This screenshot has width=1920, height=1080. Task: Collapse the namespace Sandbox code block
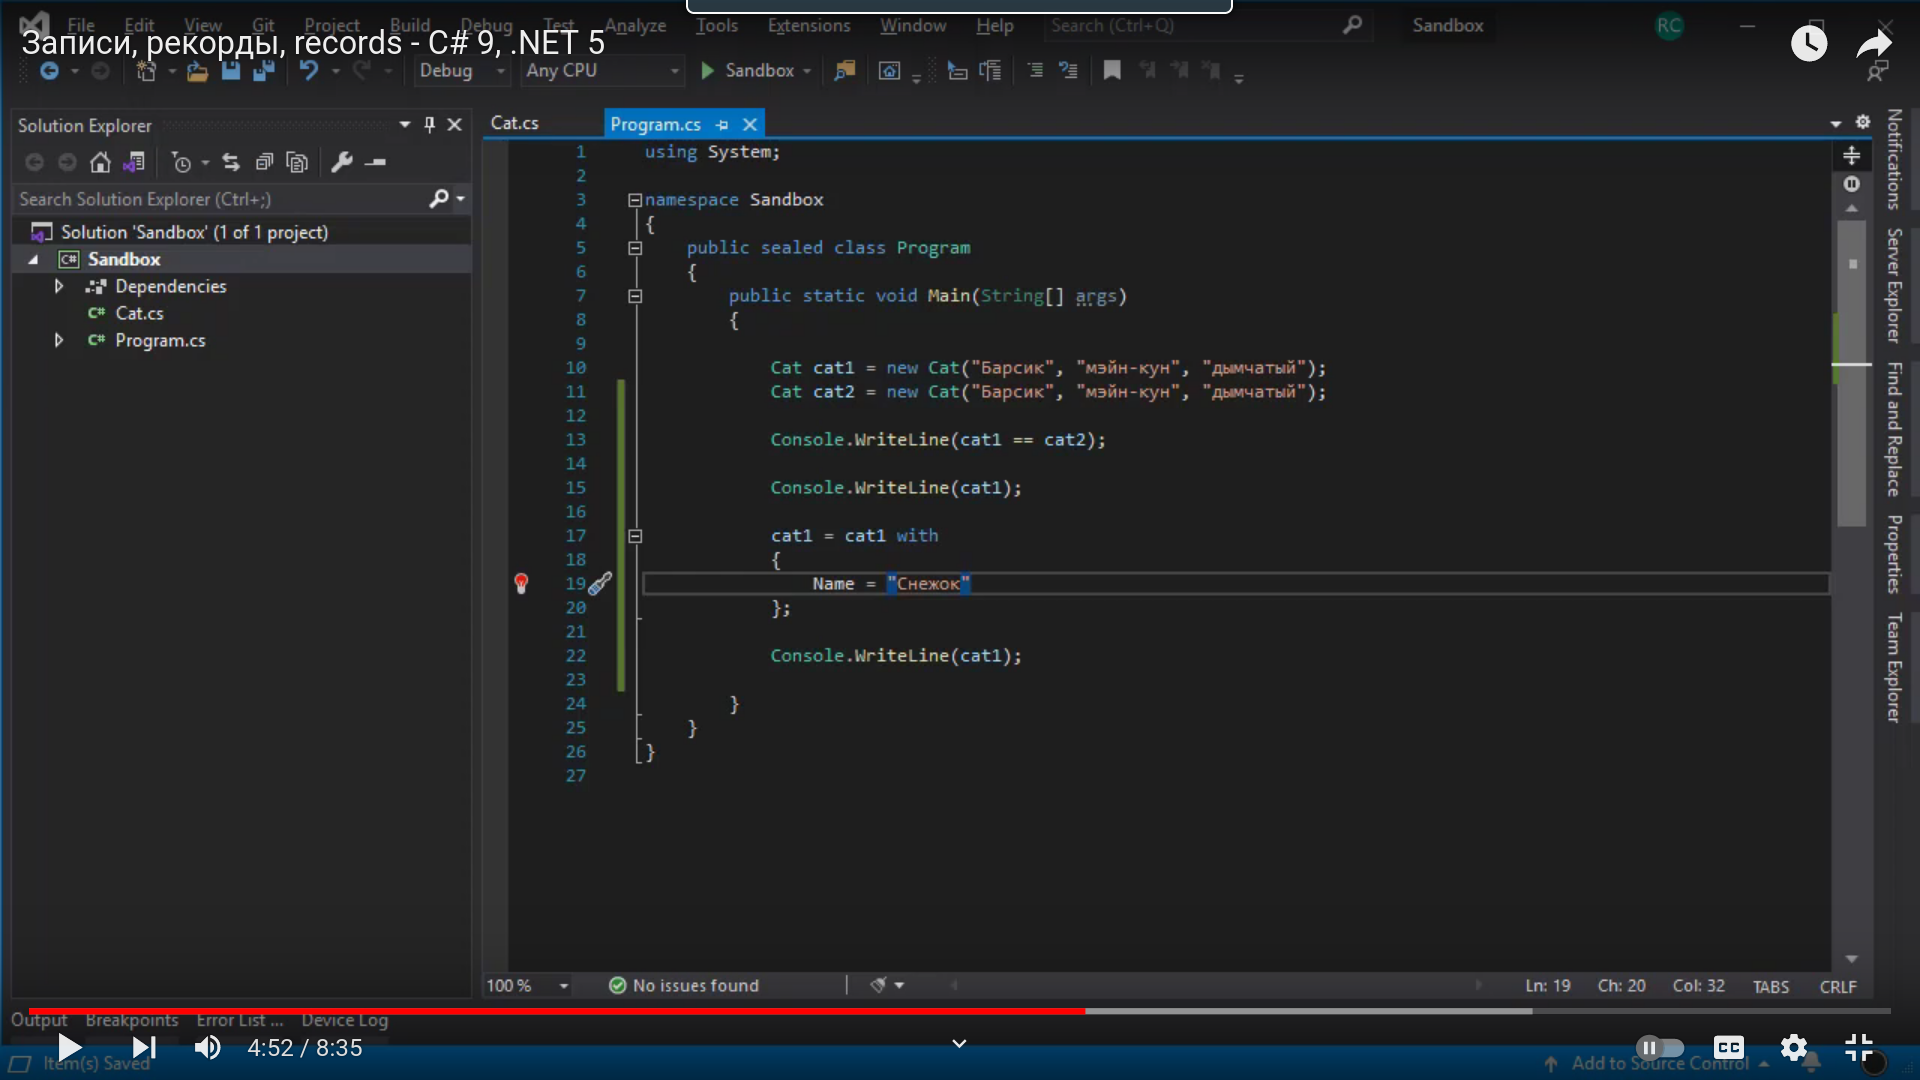click(x=634, y=200)
